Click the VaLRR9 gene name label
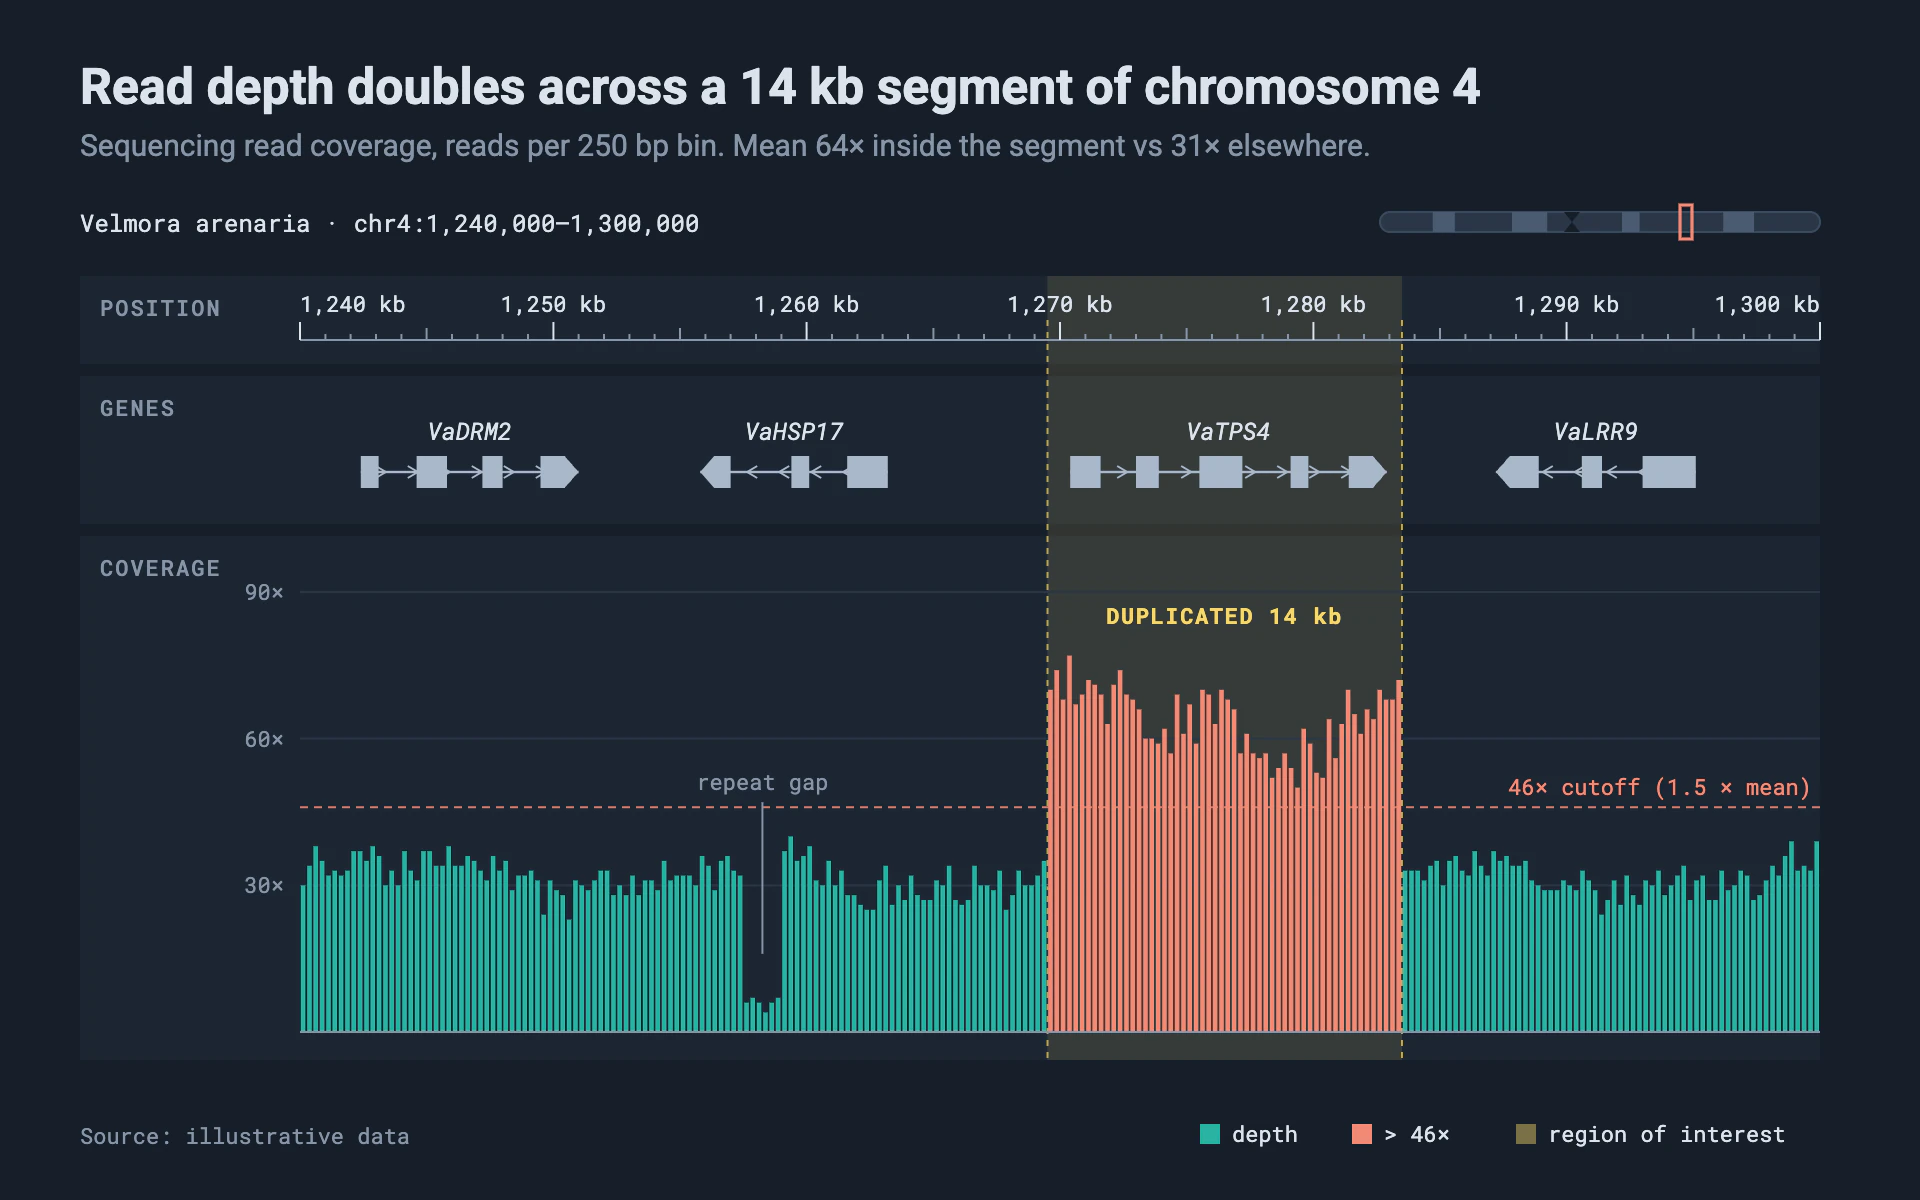 (1596, 432)
